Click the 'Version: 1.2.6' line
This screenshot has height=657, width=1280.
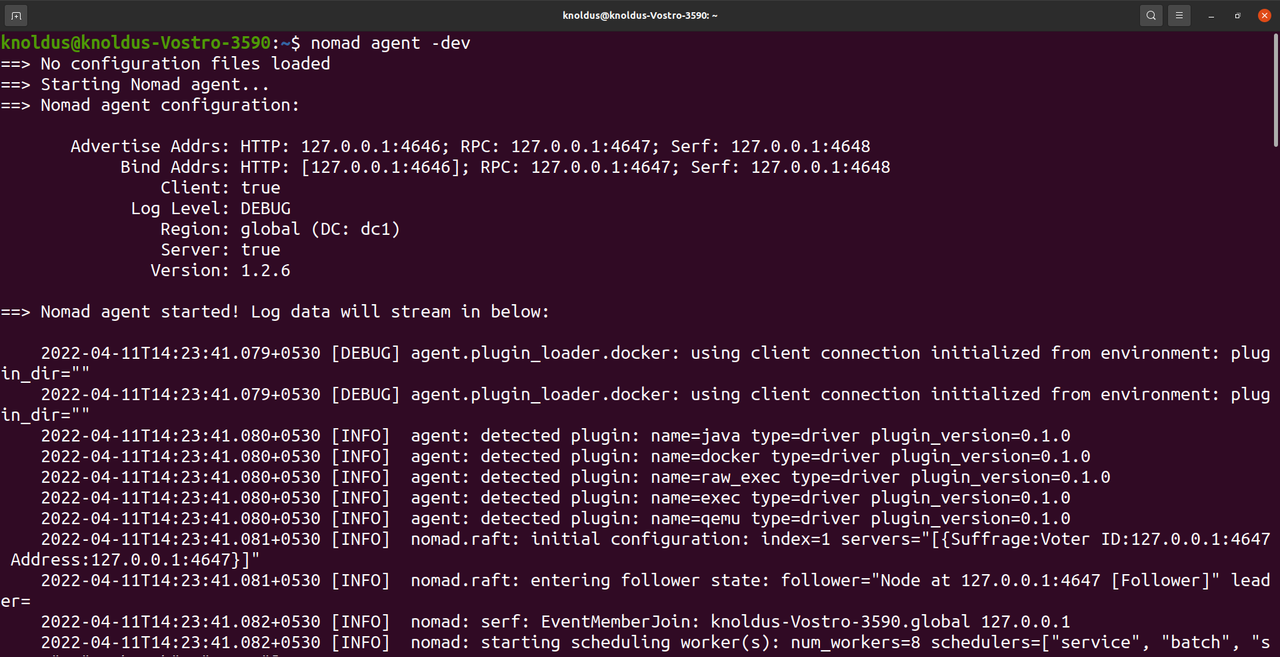tap(220, 270)
